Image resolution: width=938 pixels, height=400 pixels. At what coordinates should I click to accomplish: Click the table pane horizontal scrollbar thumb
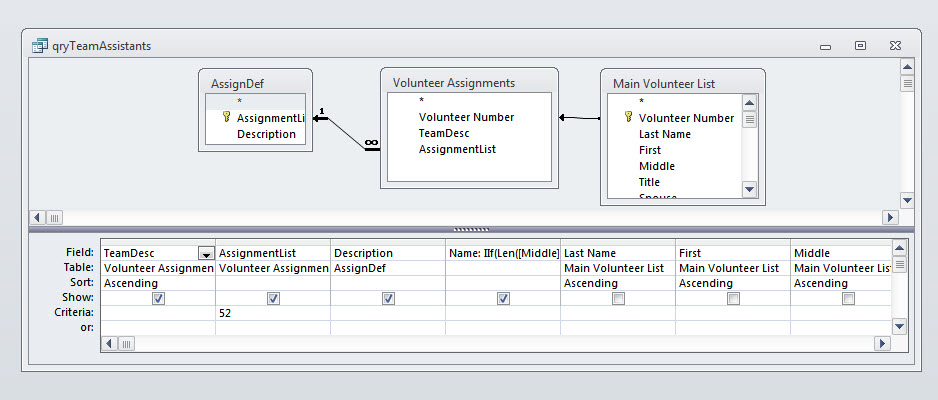(x=54, y=218)
